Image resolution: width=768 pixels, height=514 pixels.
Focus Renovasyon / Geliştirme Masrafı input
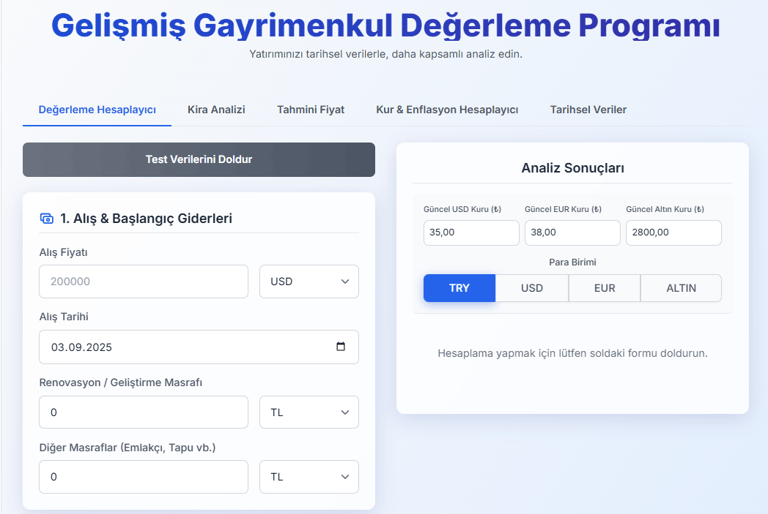(144, 412)
